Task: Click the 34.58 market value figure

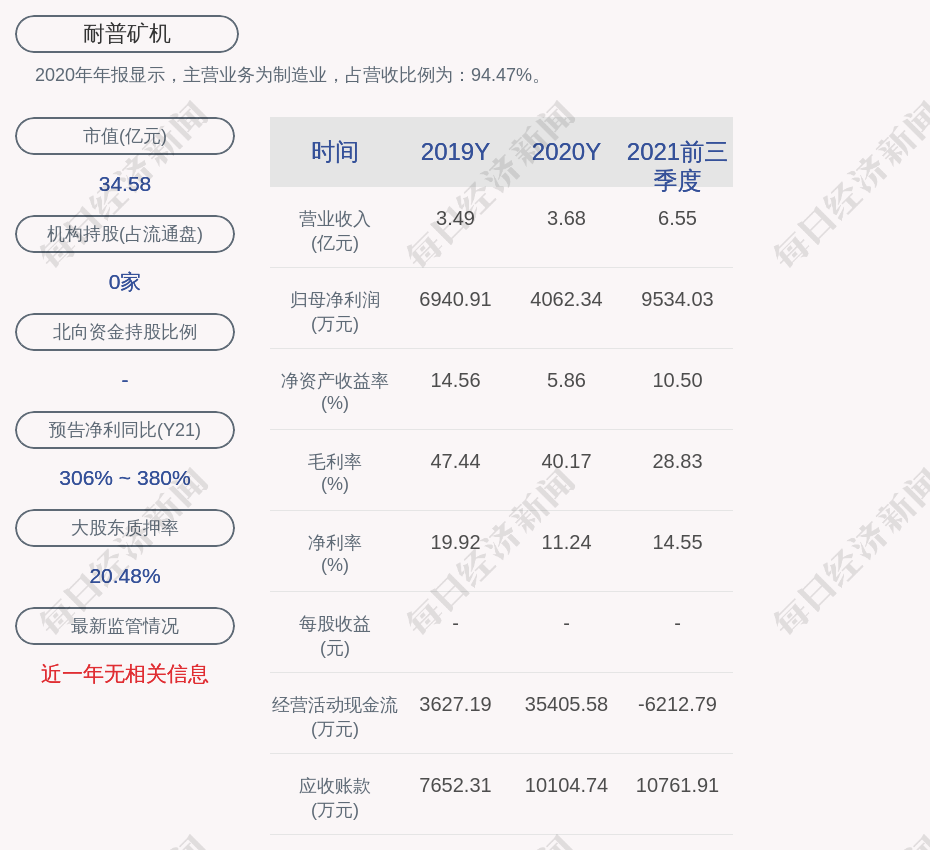Action: tap(125, 184)
